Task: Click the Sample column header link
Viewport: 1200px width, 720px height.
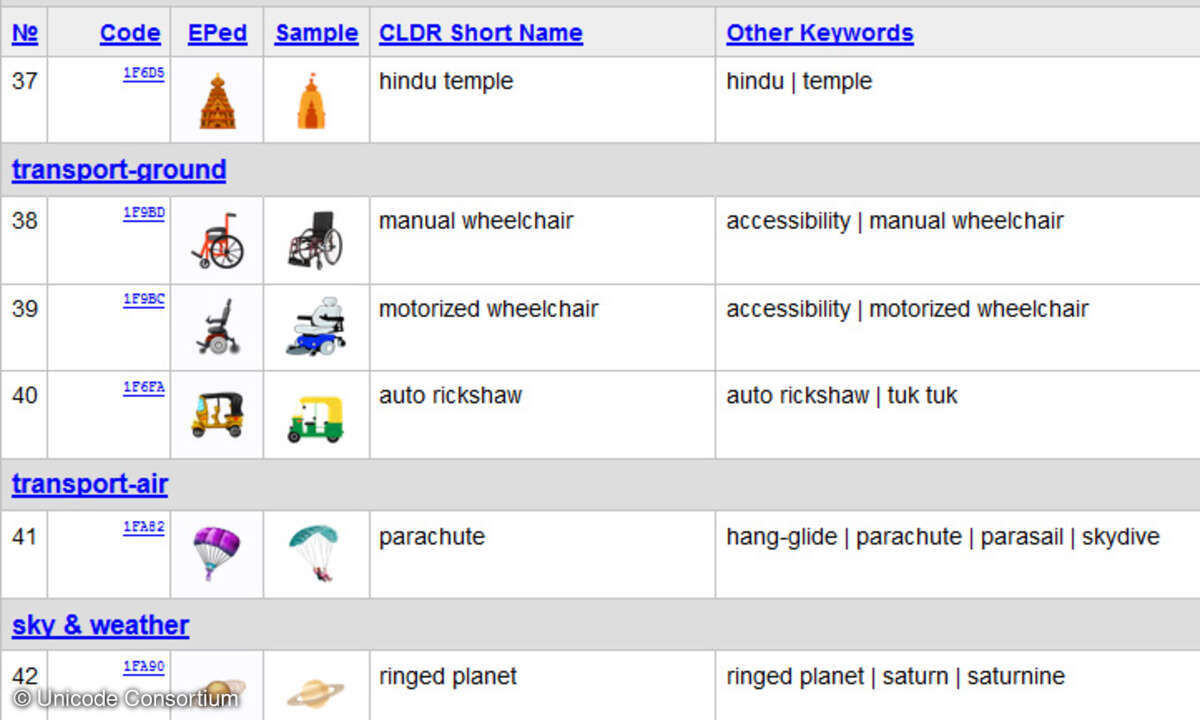Action: (x=316, y=33)
